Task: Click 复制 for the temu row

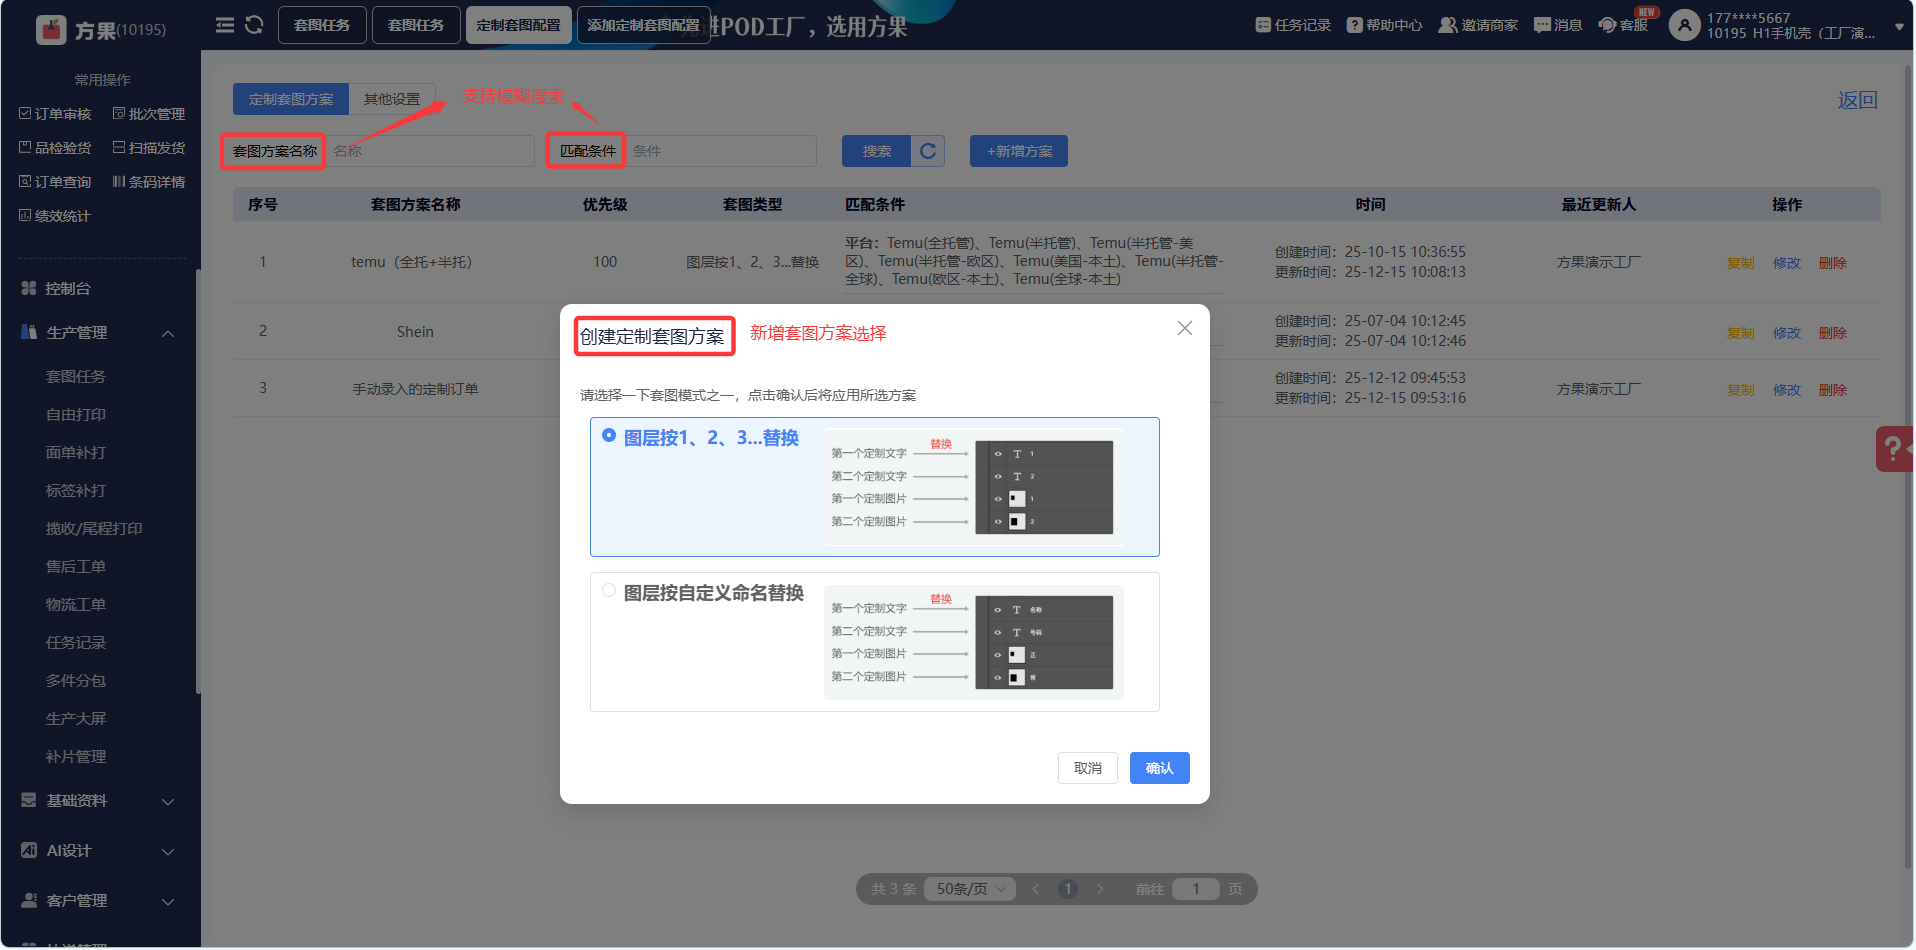Action: (1741, 263)
